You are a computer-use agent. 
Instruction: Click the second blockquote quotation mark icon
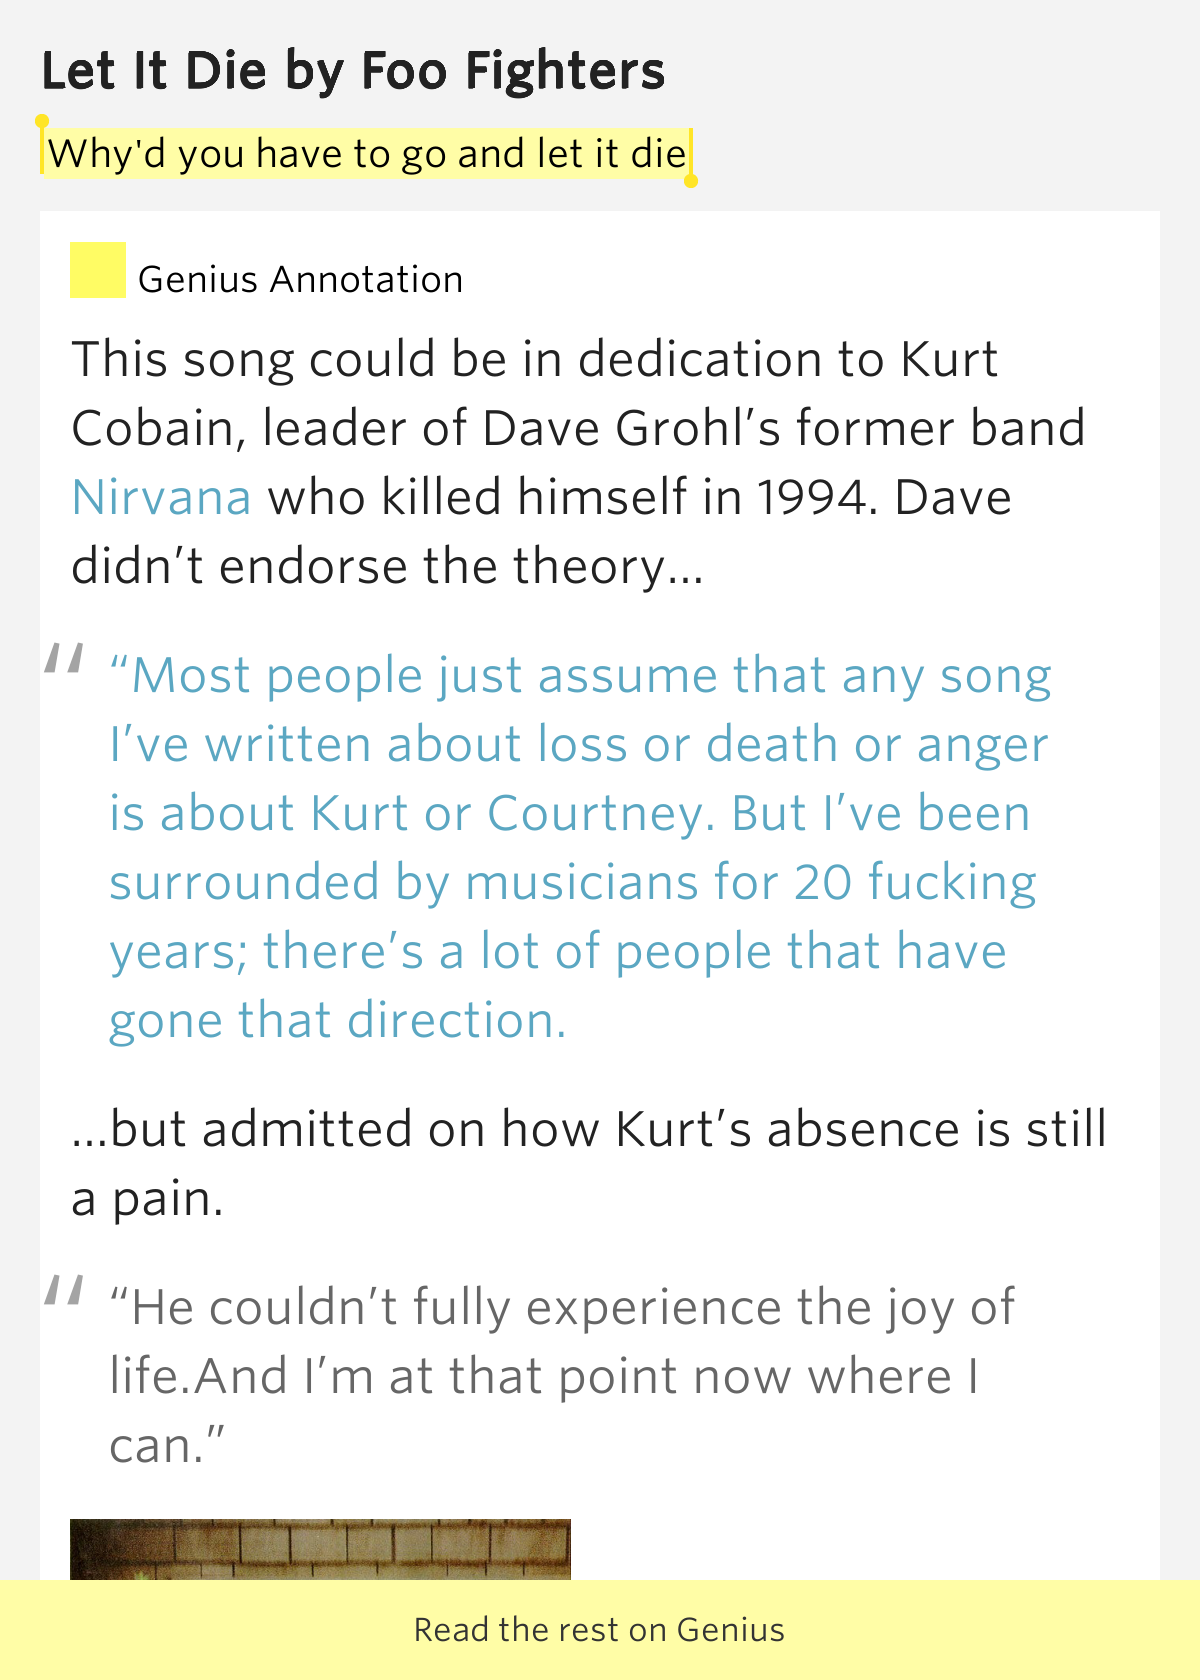click(63, 1291)
